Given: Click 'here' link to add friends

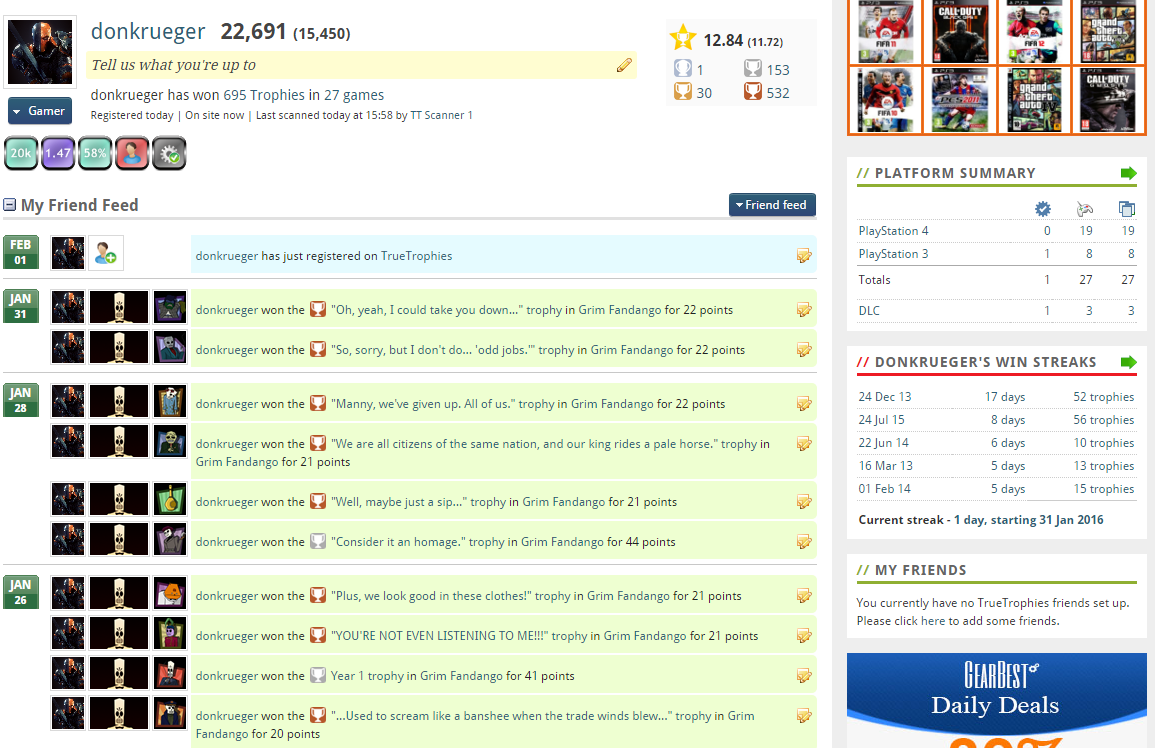Looking at the screenshot, I should 933,621.
